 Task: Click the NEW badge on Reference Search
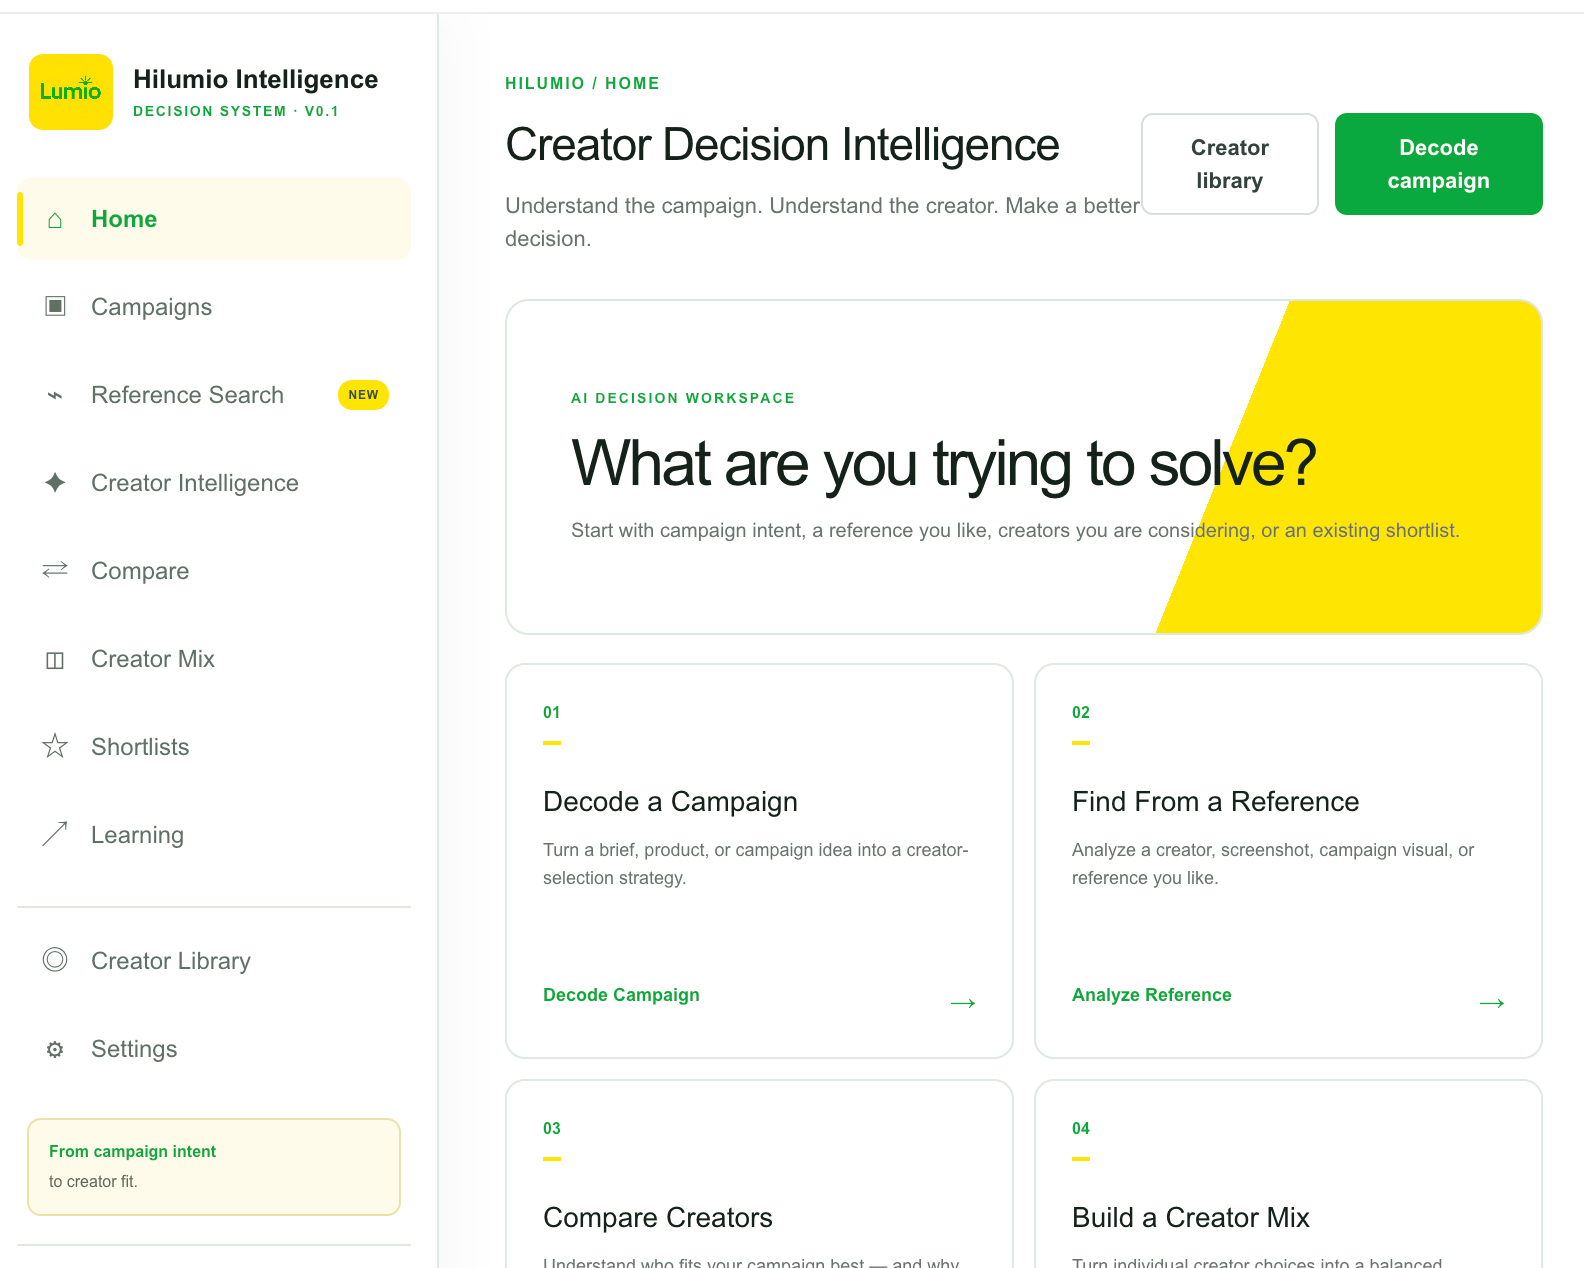pos(363,395)
